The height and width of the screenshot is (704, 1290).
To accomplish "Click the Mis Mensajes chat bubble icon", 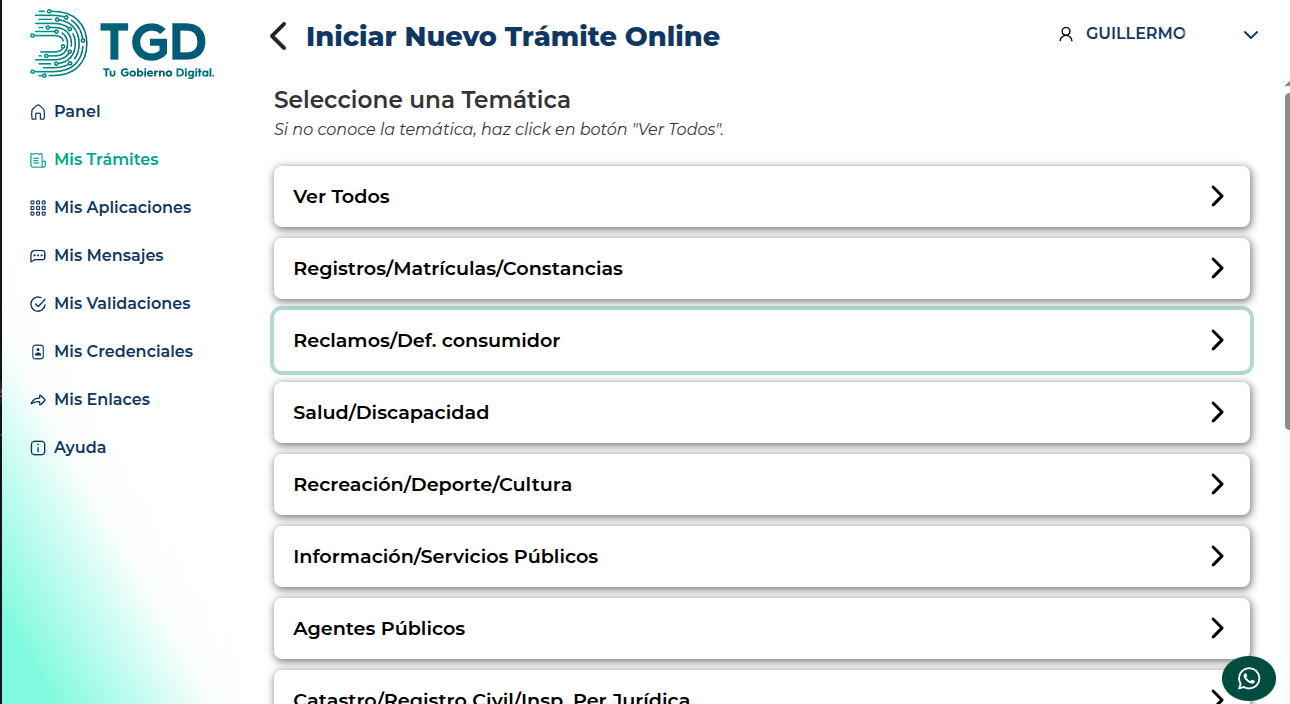I will [38, 256].
